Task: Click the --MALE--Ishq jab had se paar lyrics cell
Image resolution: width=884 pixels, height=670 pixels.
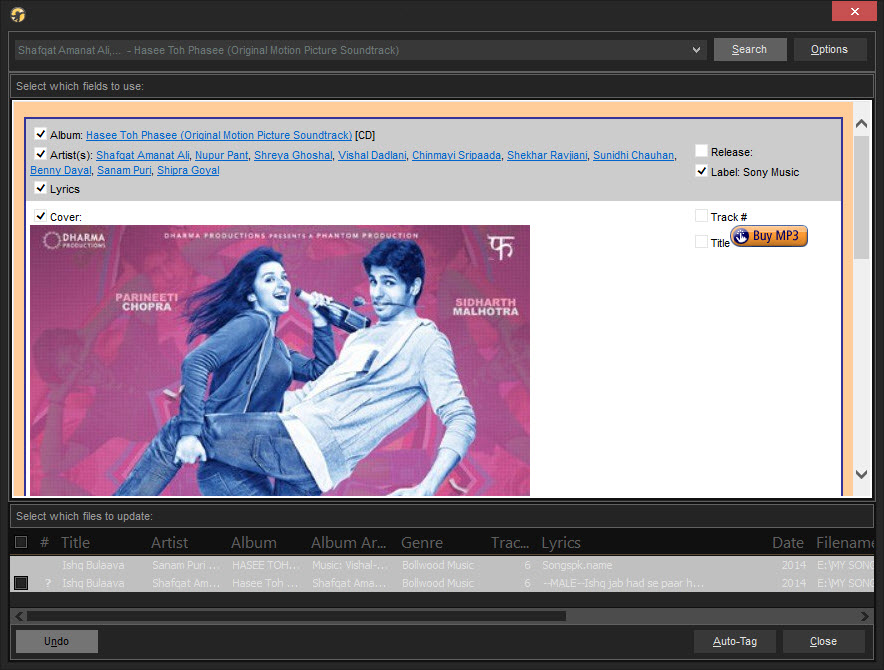Action: 623,583
